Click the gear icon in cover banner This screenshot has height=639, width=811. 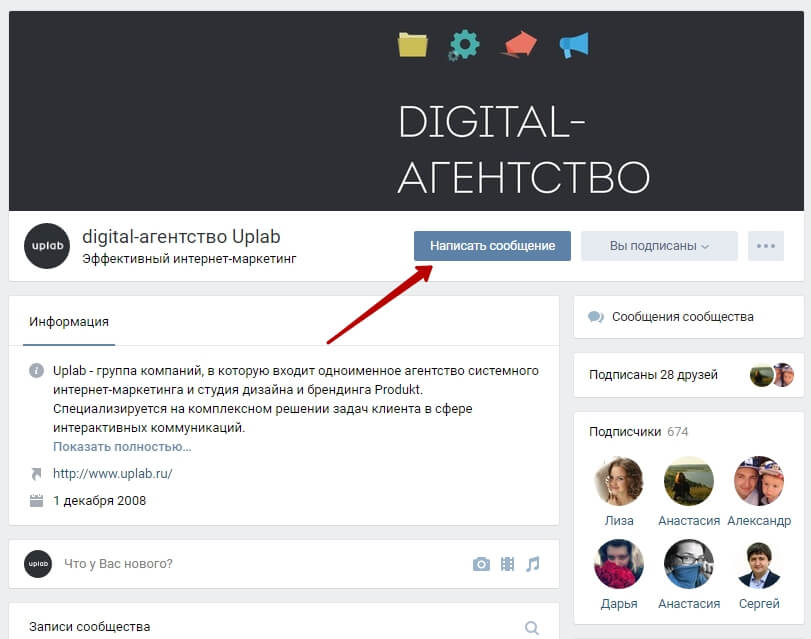pyautogui.click(x=464, y=45)
